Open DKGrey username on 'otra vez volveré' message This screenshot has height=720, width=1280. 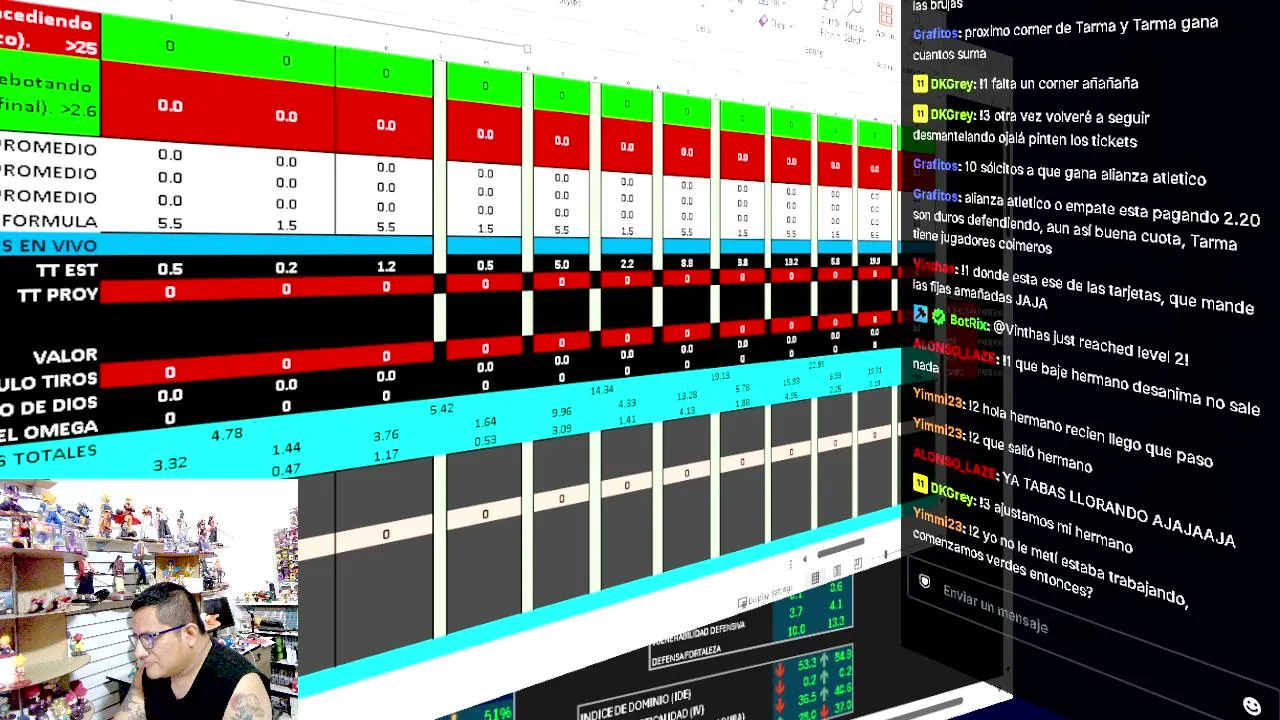click(x=952, y=116)
